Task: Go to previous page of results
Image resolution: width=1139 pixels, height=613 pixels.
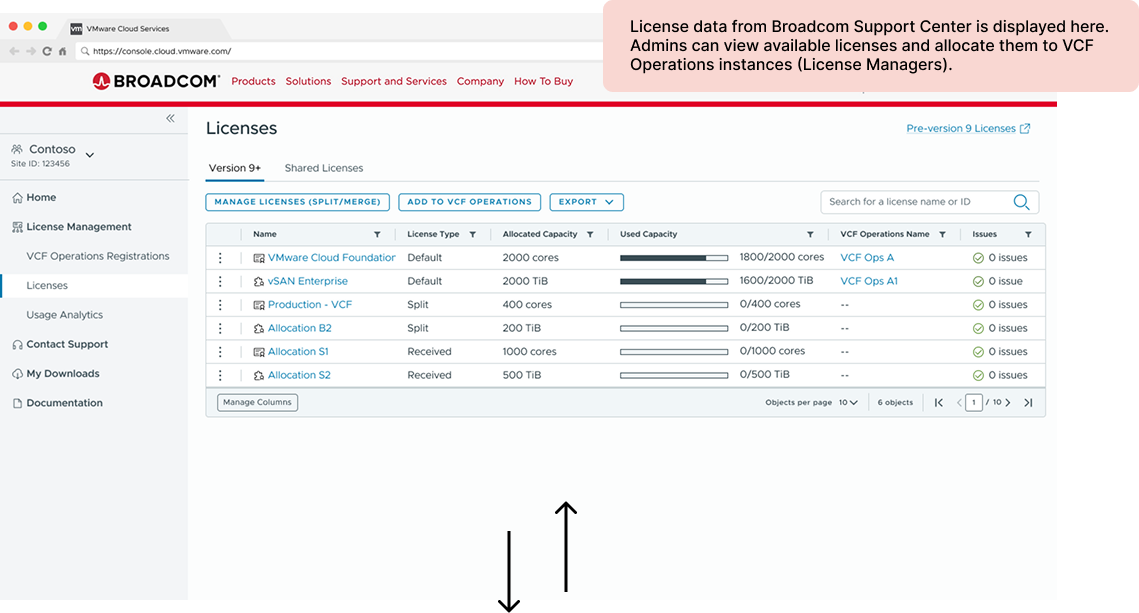Action: point(959,402)
